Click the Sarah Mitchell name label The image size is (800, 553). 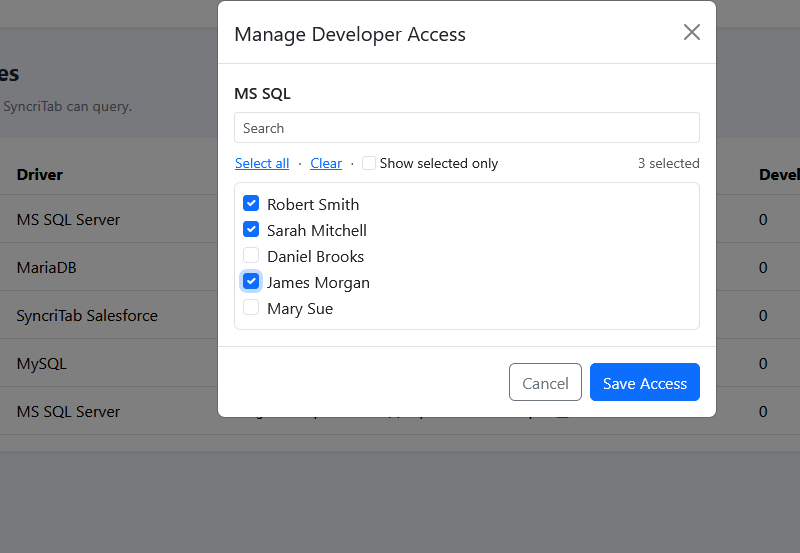[x=317, y=231]
